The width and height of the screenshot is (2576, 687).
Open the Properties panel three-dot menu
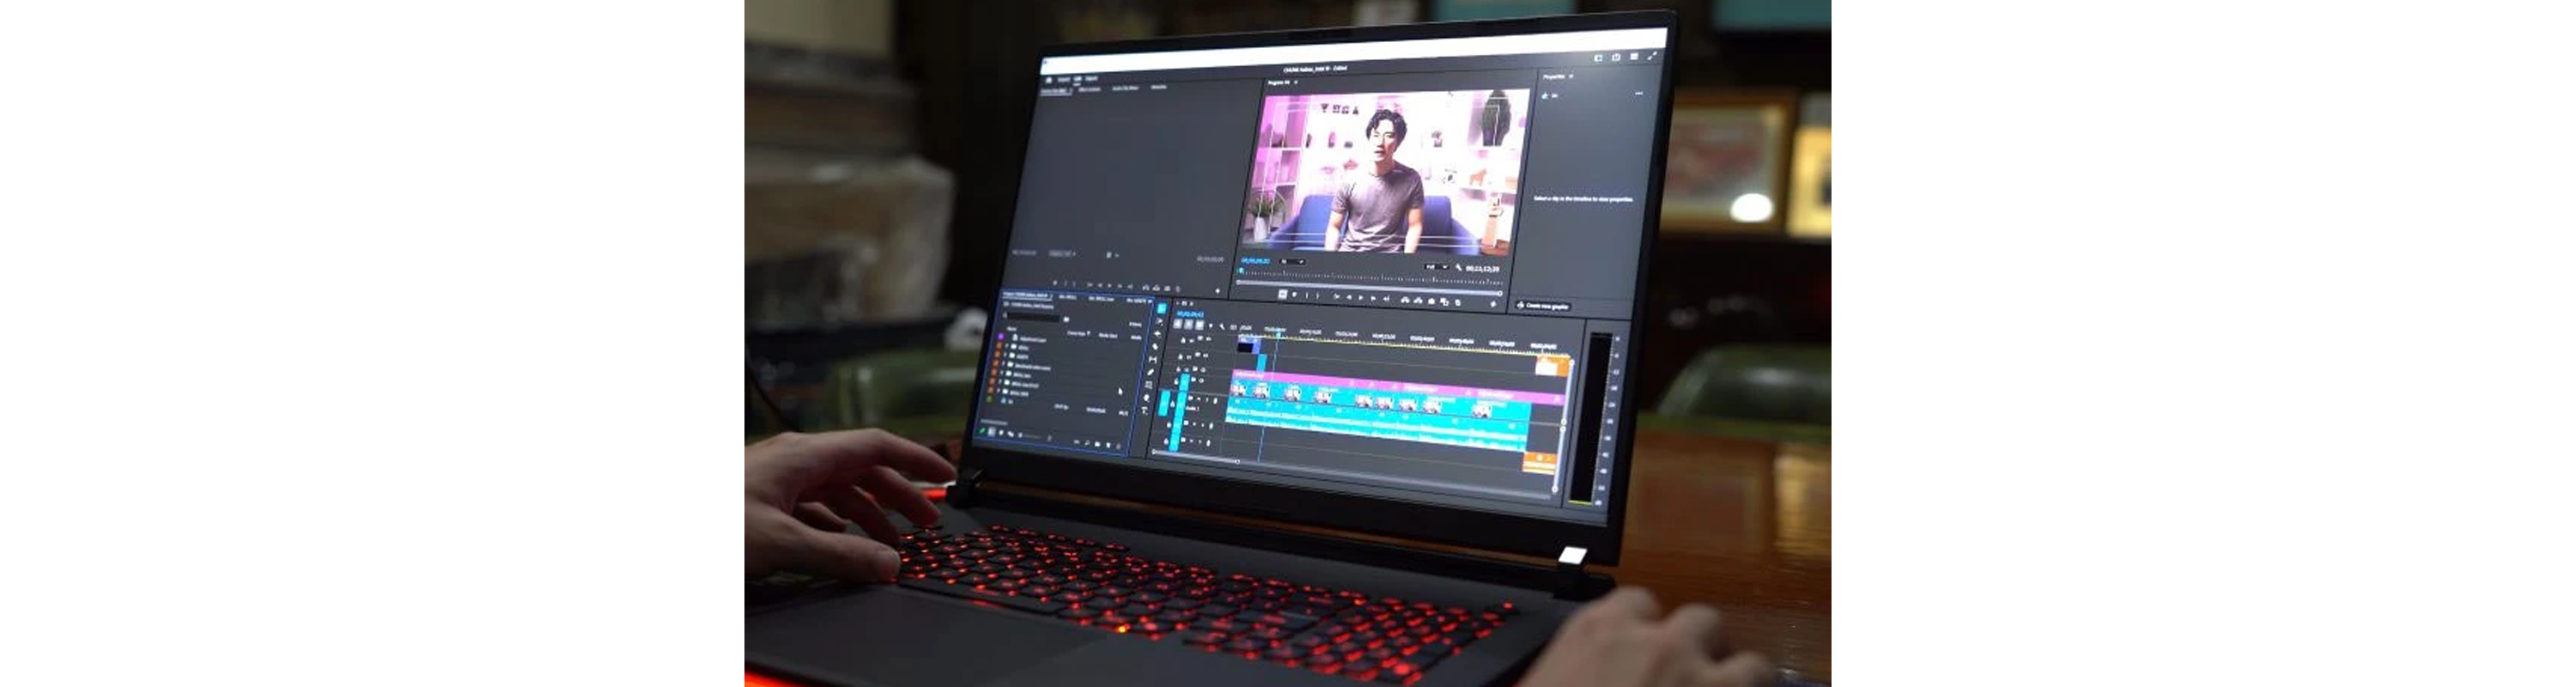pos(1638,94)
